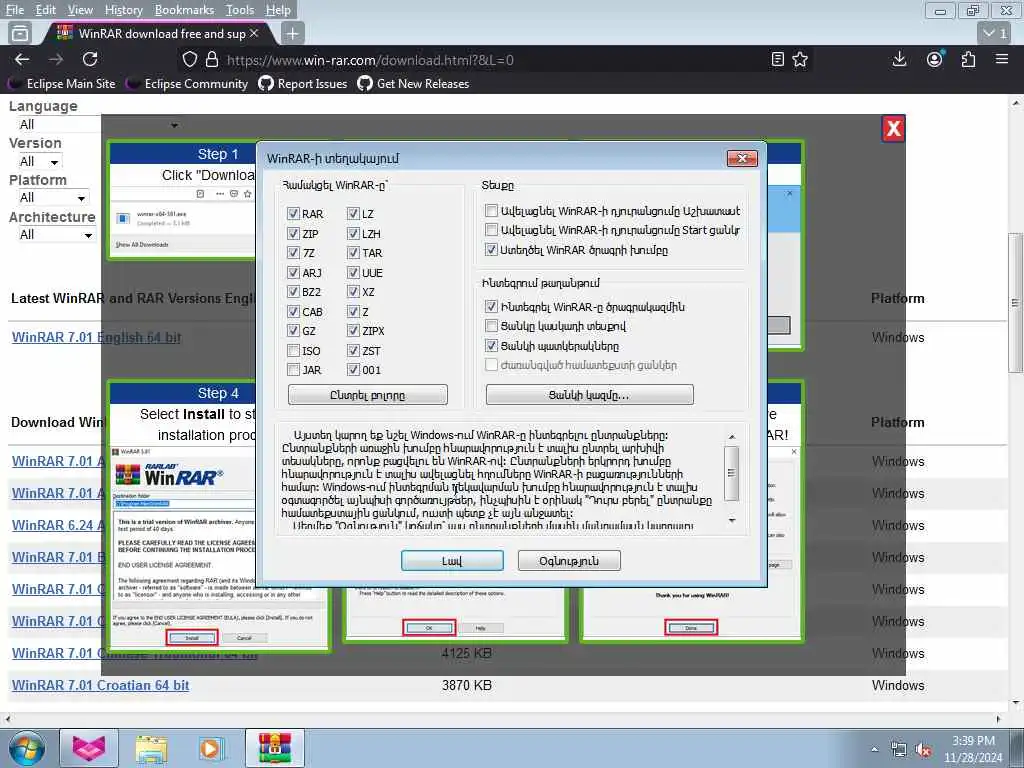This screenshot has width=1024, height=768.
Task: Open WinRAR taskbar icon
Action: coord(274,748)
